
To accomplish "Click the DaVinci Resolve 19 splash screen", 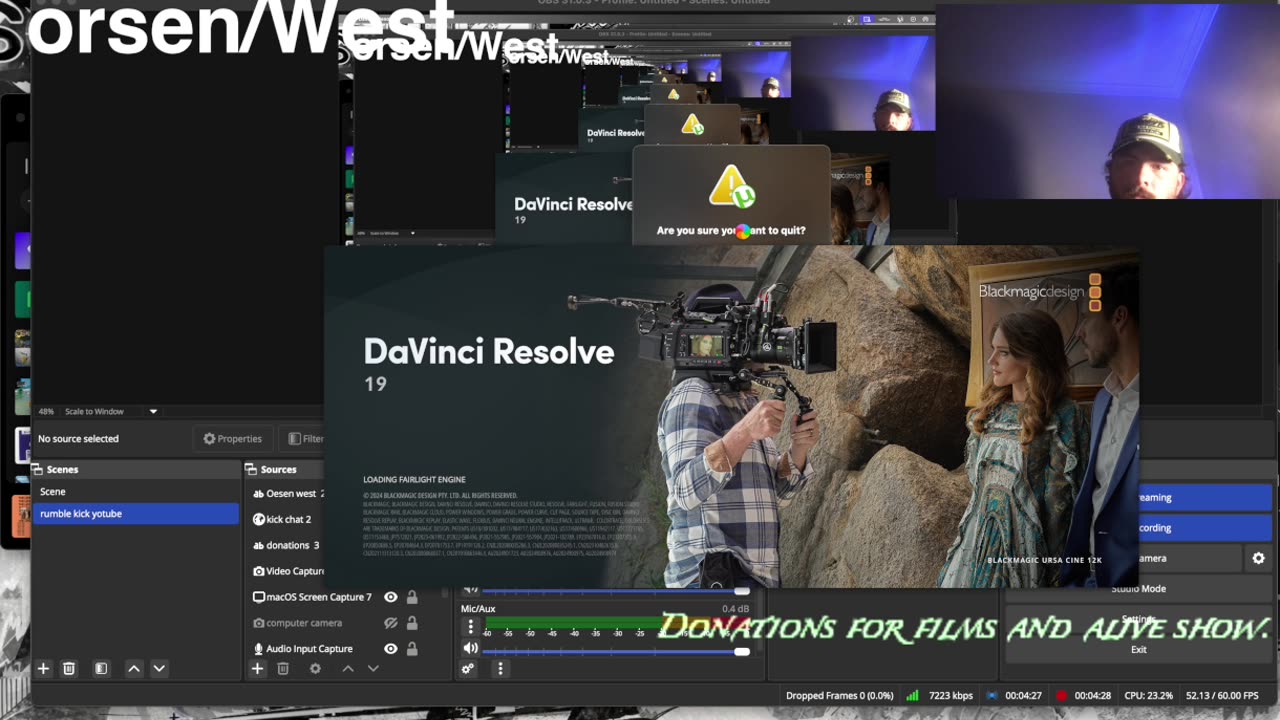I will [731, 417].
